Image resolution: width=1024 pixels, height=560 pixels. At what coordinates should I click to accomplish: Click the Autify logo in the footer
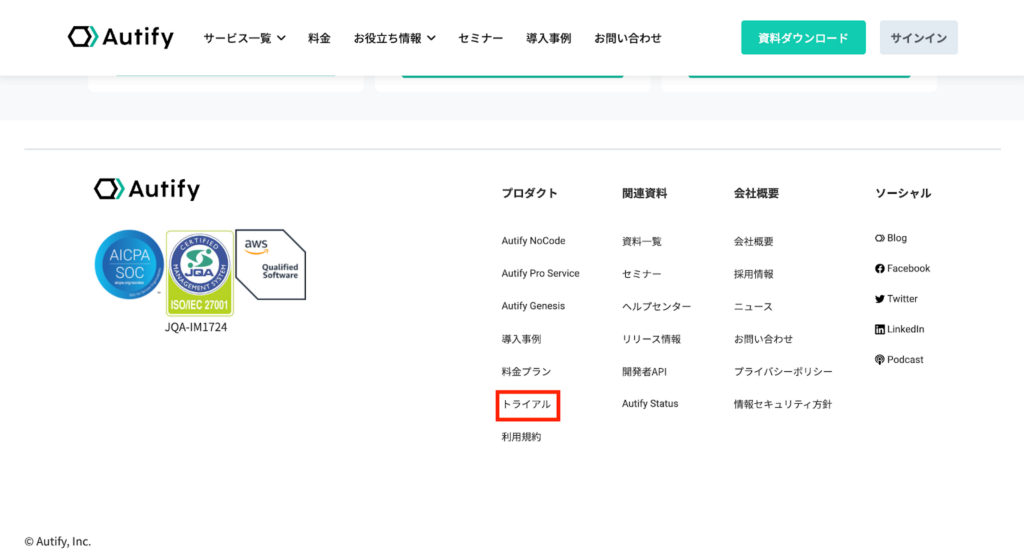click(x=147, y=189)
